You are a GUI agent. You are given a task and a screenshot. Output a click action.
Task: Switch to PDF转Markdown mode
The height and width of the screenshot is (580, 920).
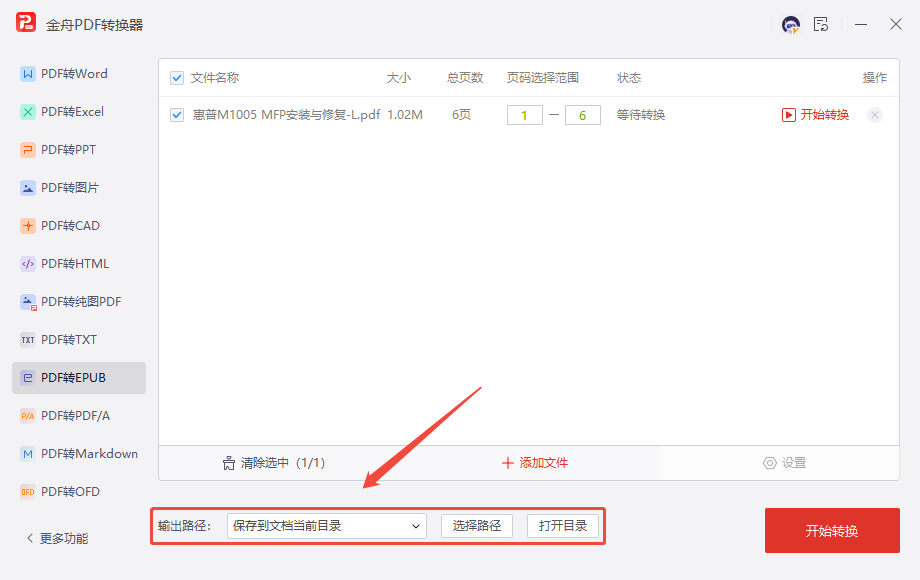[79, 454]
